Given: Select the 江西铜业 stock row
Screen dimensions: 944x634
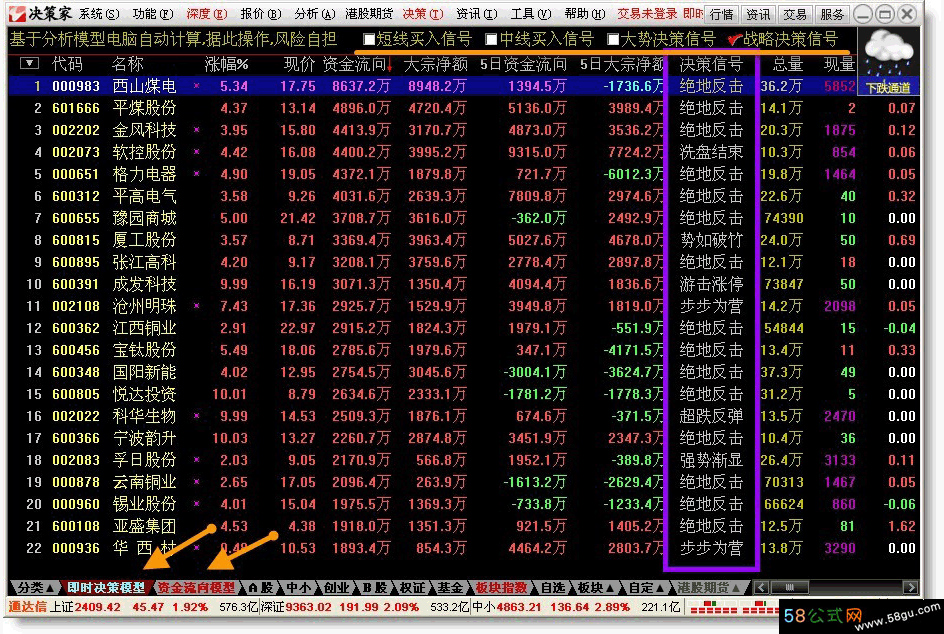Looking at the screenshot, I should click(x=462, y=328).
